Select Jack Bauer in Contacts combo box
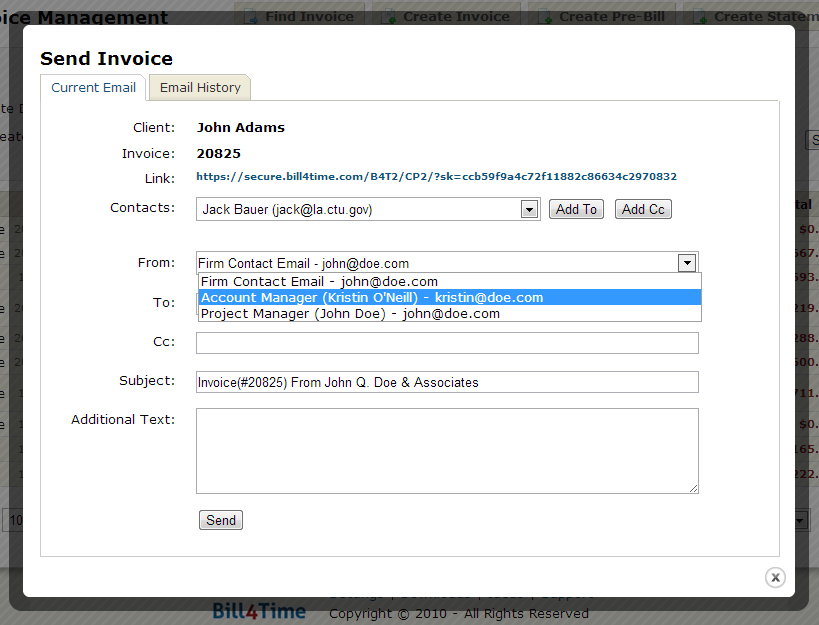819x625 pixels. coord(368,209)
